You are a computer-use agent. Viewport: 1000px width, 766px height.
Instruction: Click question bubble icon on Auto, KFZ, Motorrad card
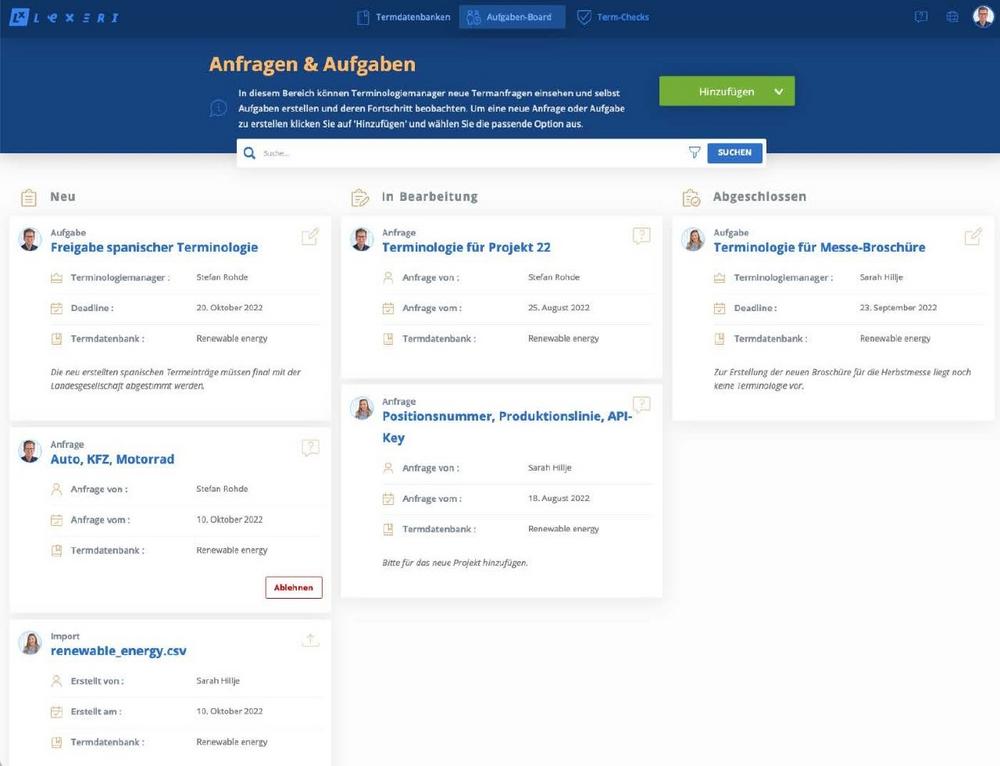310,448
